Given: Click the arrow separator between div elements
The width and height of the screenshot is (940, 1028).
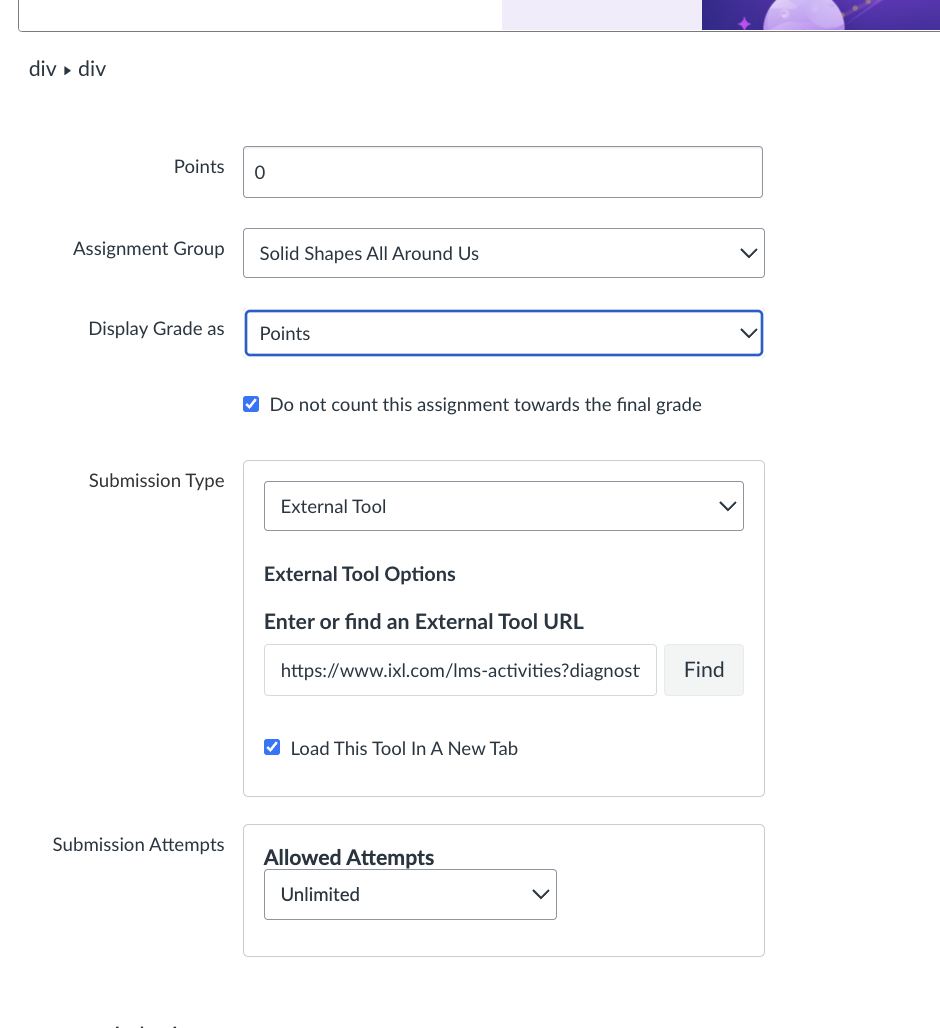Looking at the screenshot, I should tap(67, 70).
